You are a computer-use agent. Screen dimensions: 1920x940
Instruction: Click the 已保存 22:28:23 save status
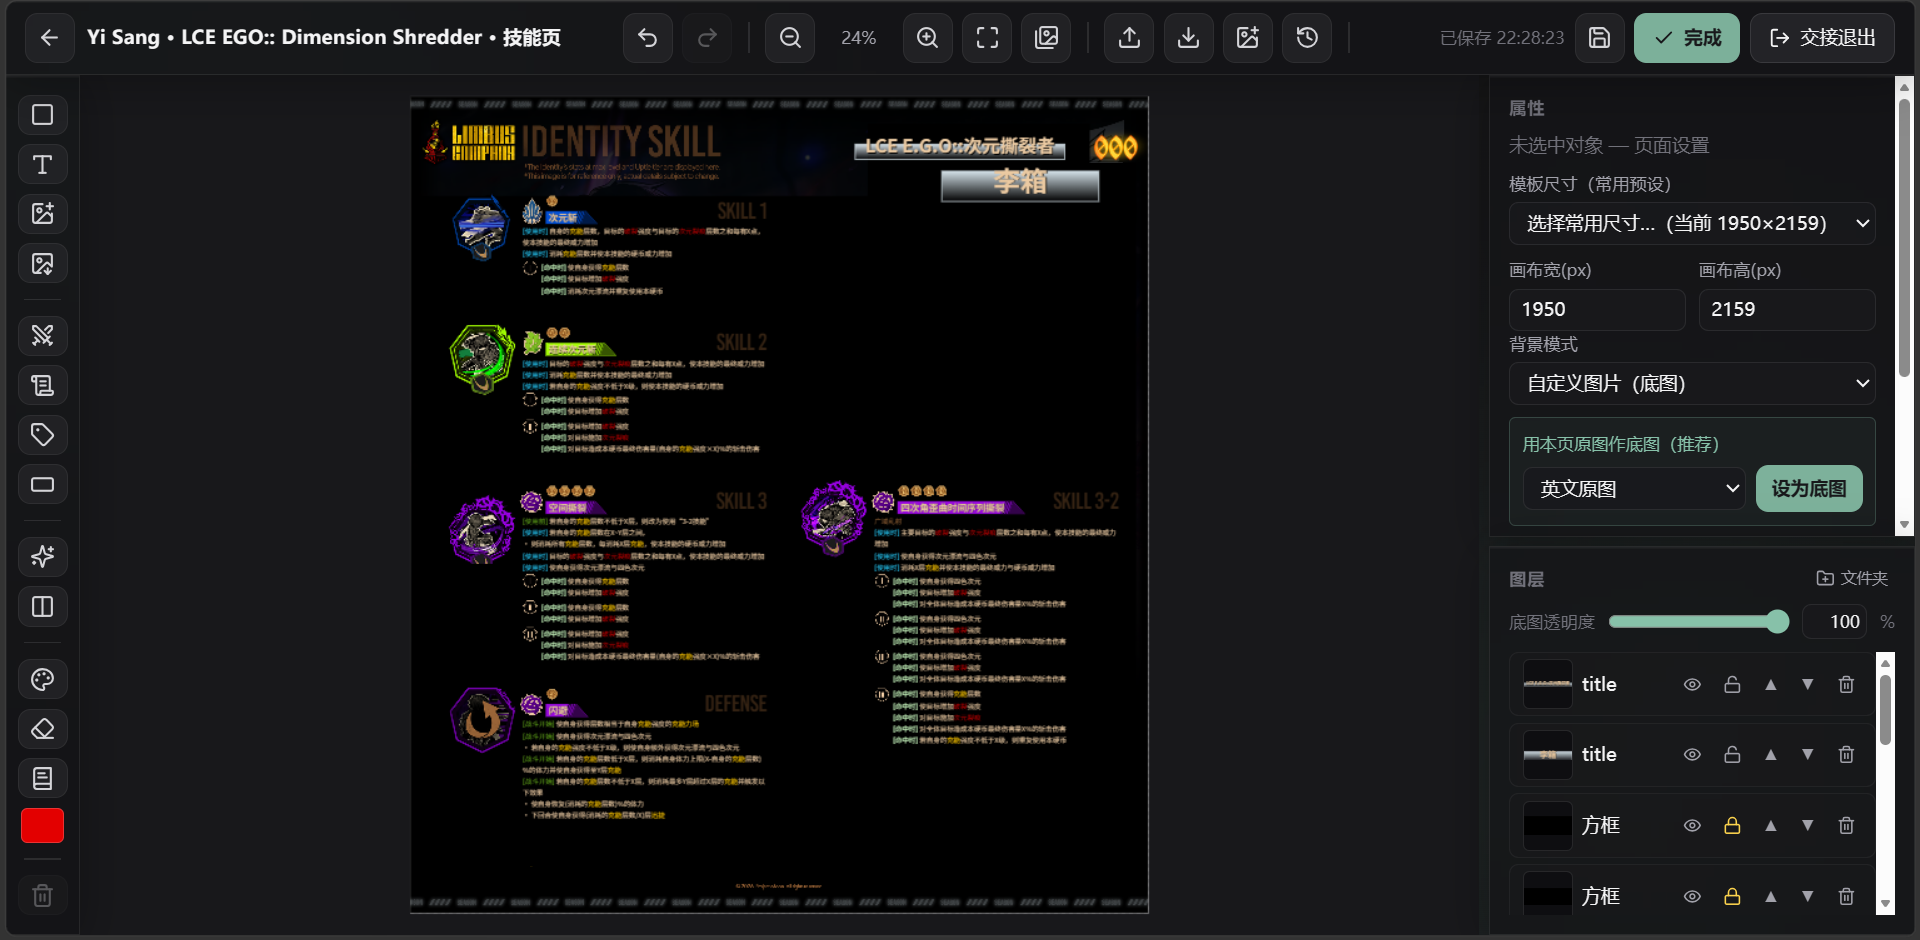[1502, 38]
